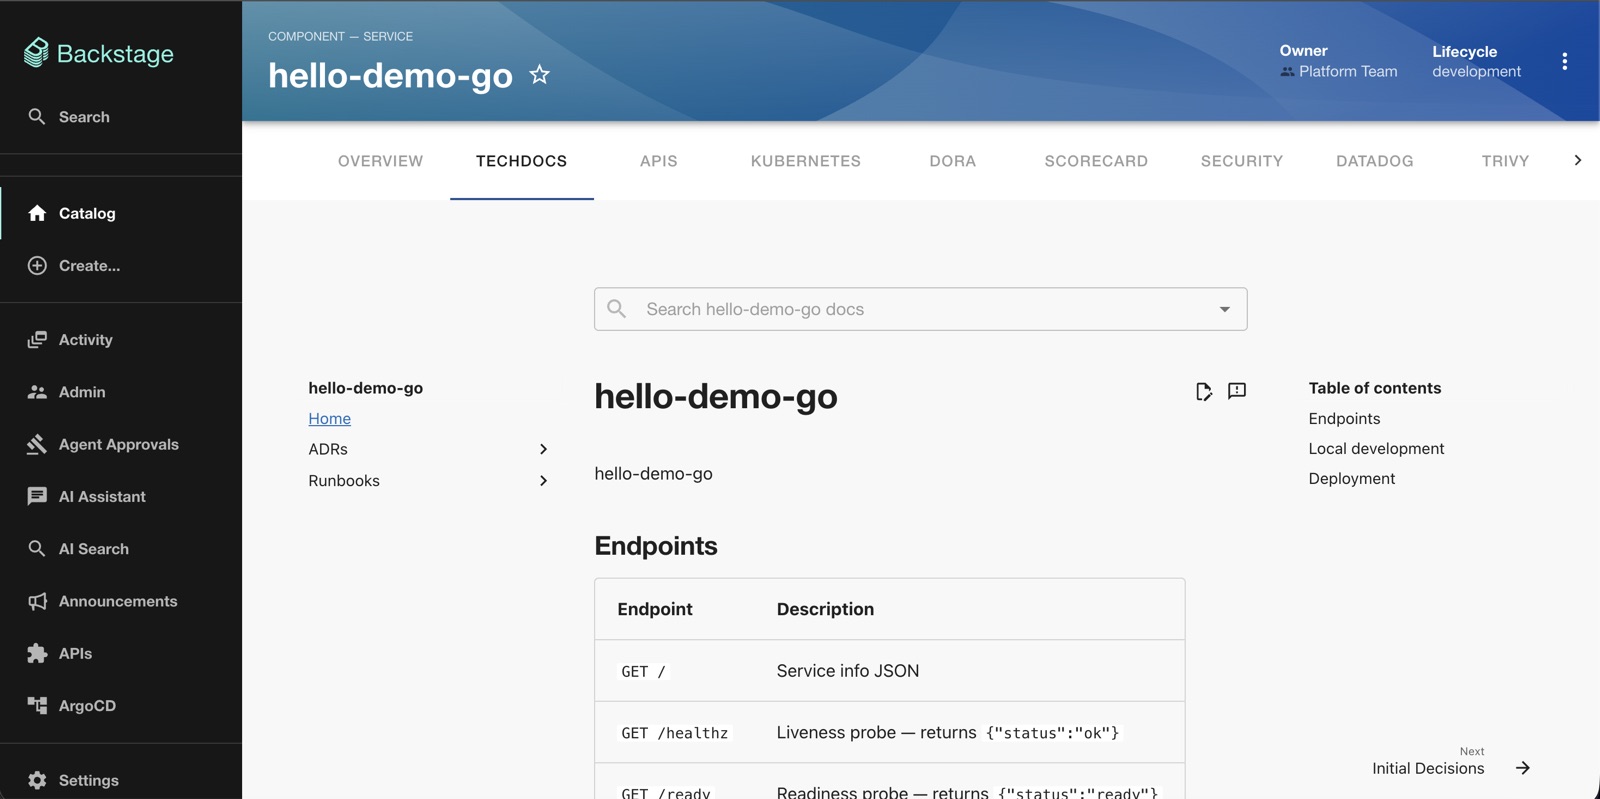The width and height of the screenshot is (1600, 799).
Task: Click the Liveness probe description cell
Action: [949, 733]
